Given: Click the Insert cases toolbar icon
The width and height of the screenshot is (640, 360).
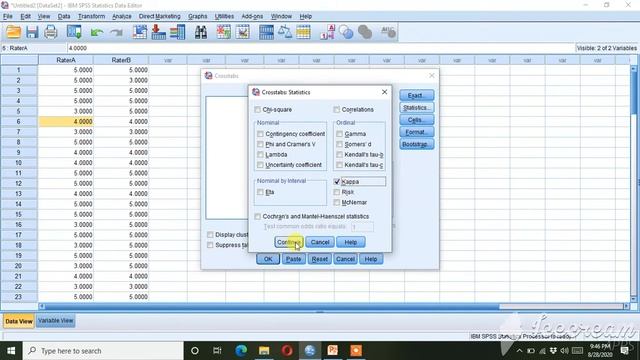Looking at the screenshot, I should (x=223, y=32).
